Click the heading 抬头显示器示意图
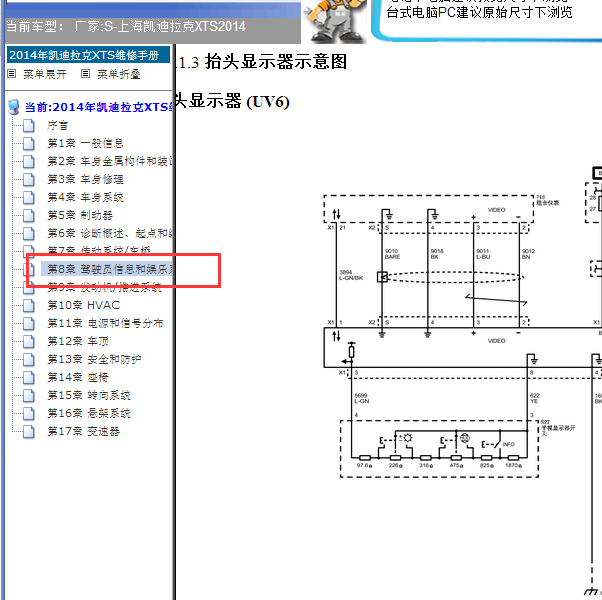This screenshot has width=602, height=600. 276,62
